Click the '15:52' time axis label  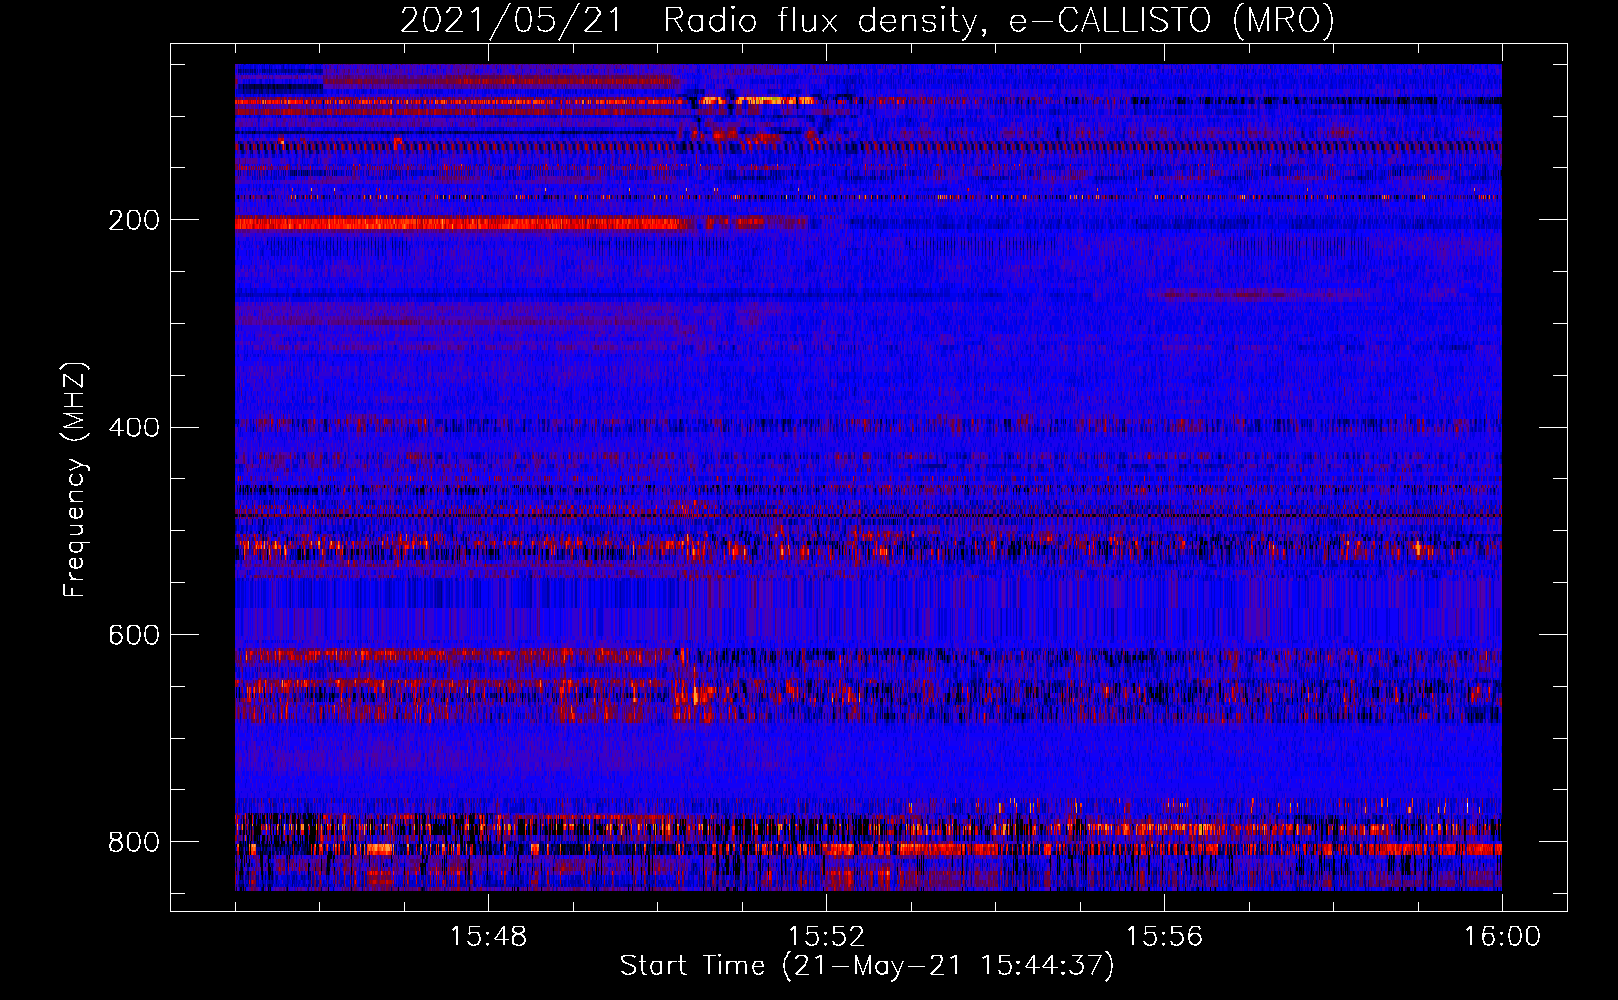826,937
